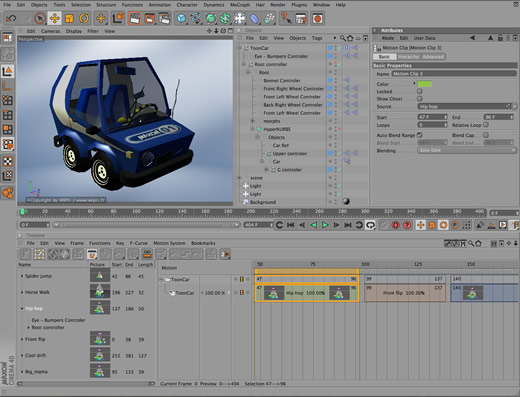Image resolution: width=520 pixels, height=397 pixels.
Task: Toggle the Locked checkbox
Action: click(420, 91)
